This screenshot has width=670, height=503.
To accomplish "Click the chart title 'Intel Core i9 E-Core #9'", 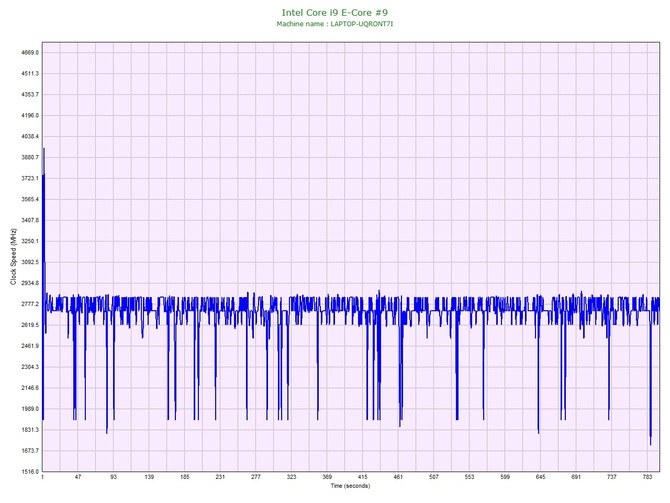I will (335, 12).
